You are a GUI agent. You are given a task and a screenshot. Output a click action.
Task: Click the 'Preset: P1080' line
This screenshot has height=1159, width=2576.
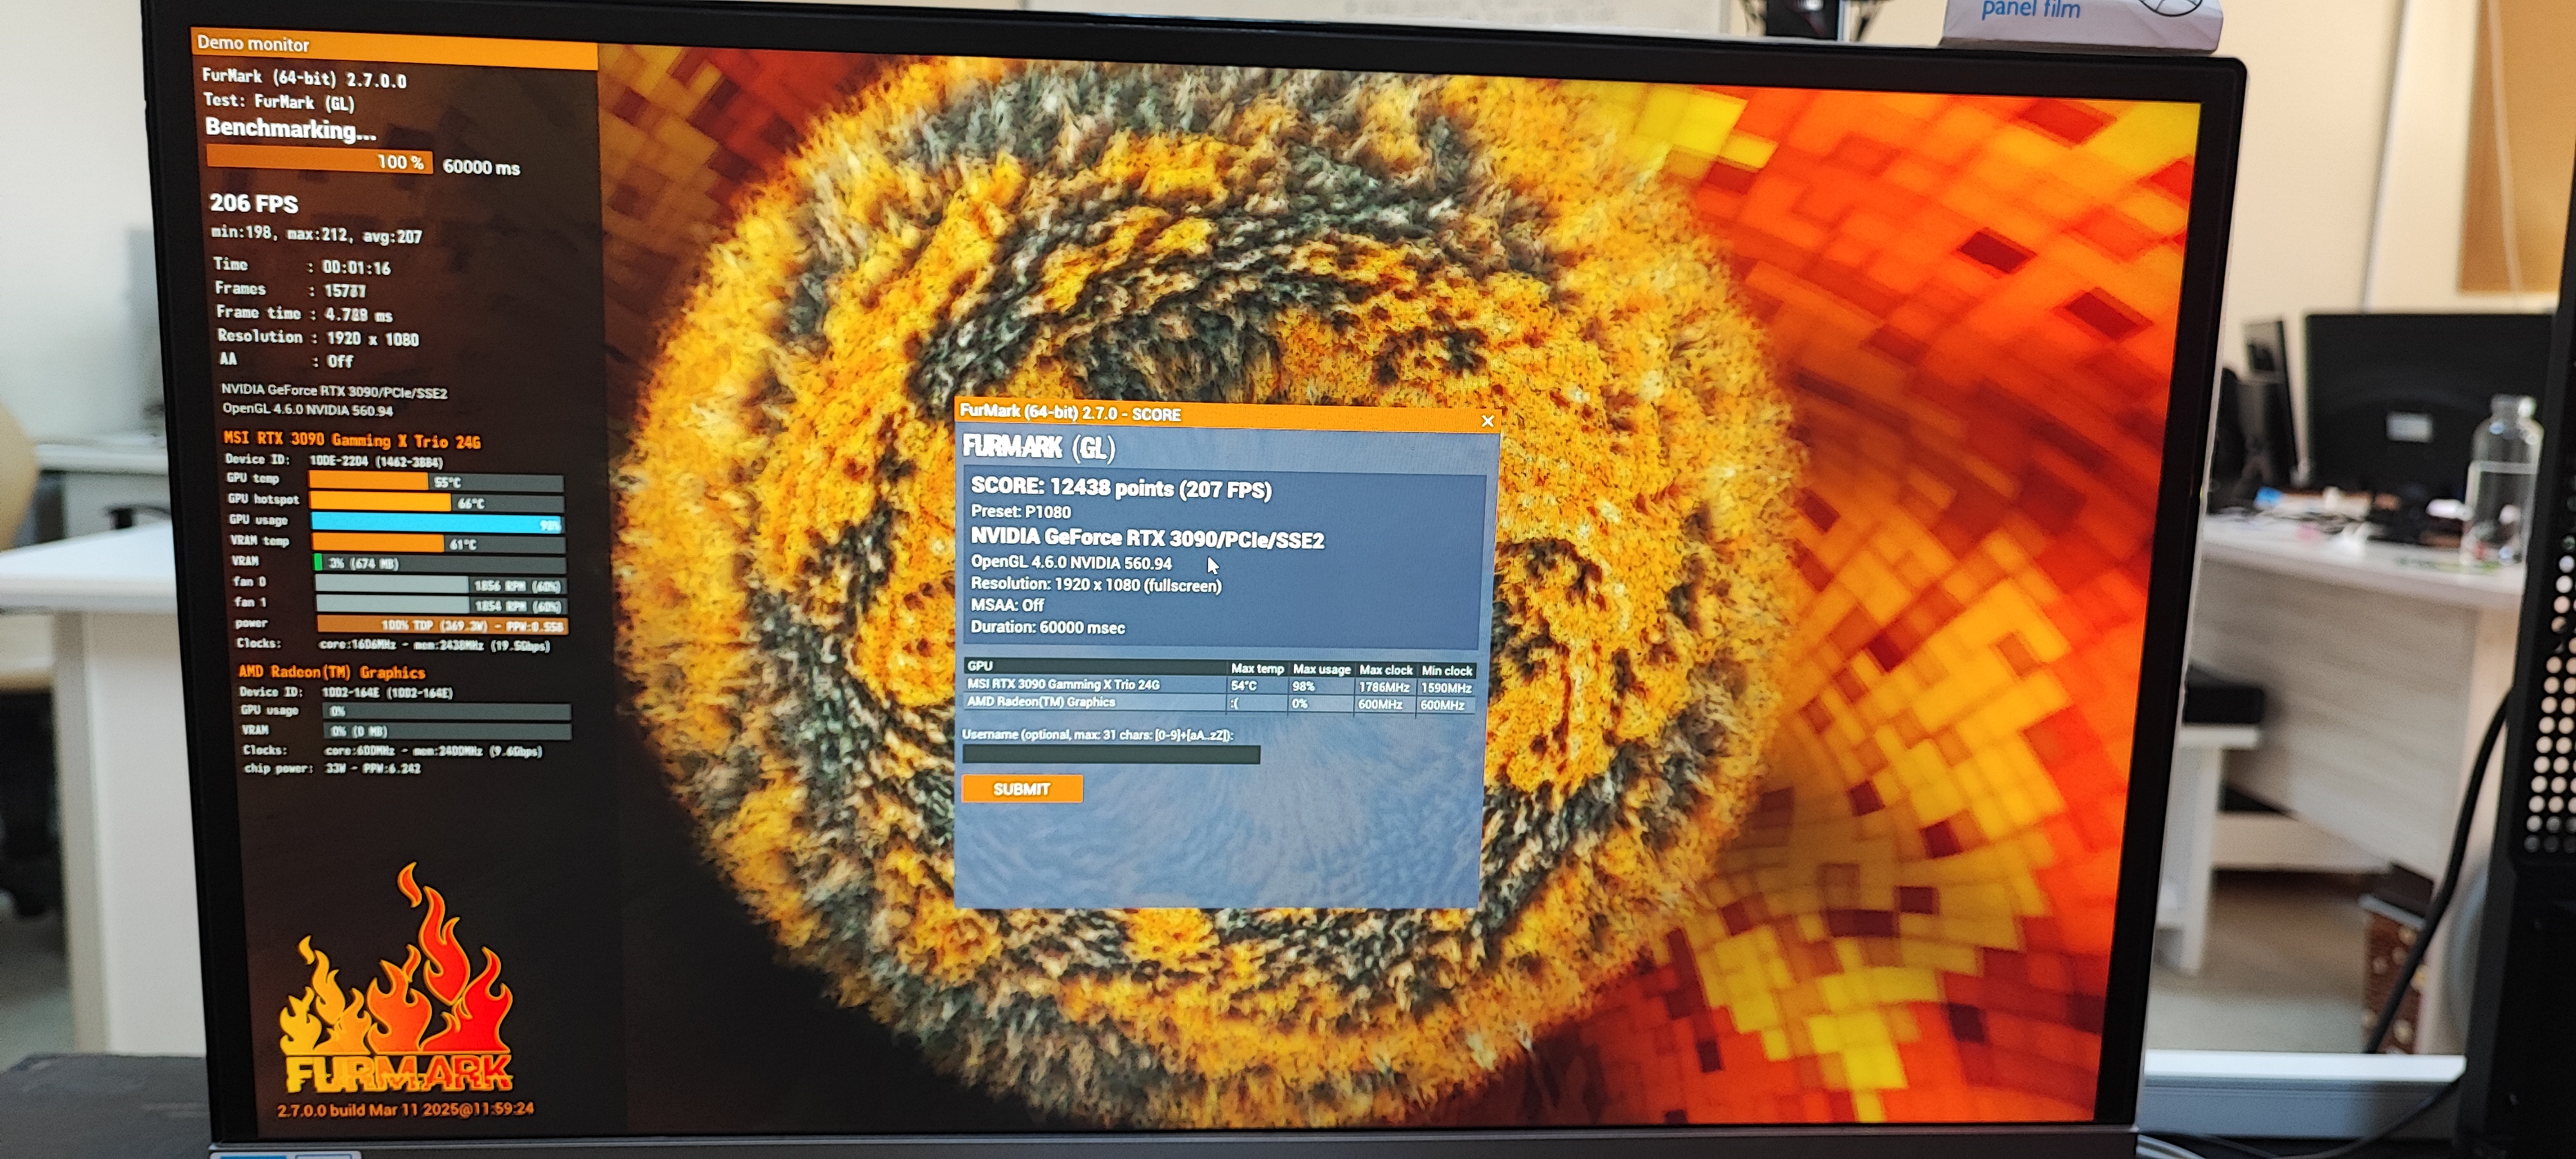[1021, 511]
